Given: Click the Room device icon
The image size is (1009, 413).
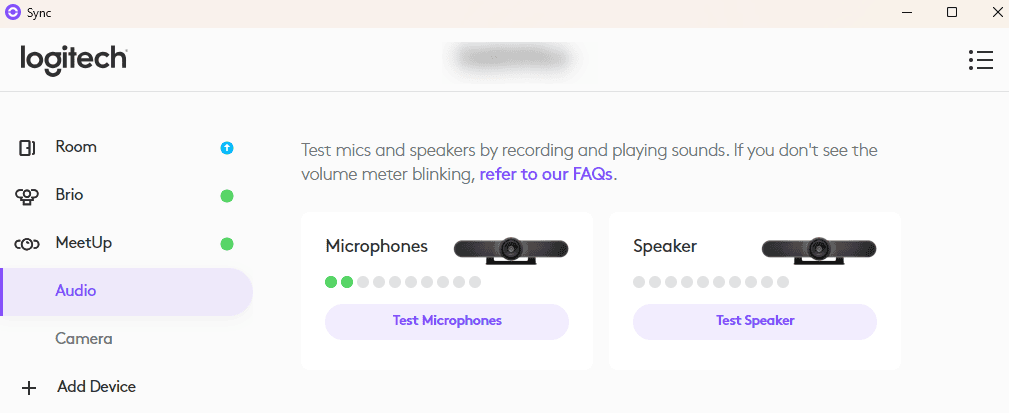Looking at the screenshot, I should [27, 148].
